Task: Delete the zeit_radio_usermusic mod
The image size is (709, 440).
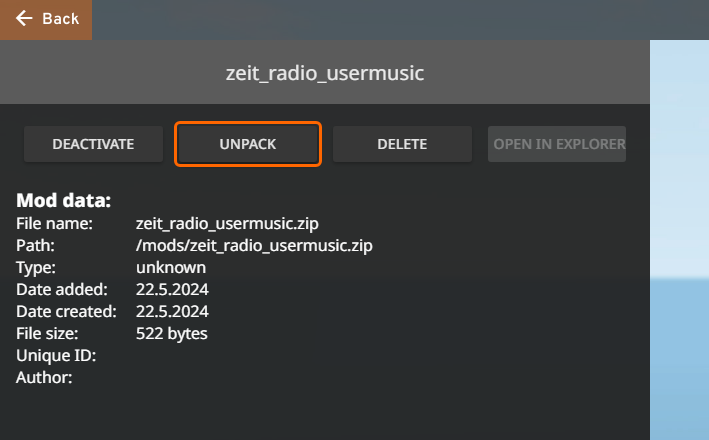Action: tap(402, 144)
